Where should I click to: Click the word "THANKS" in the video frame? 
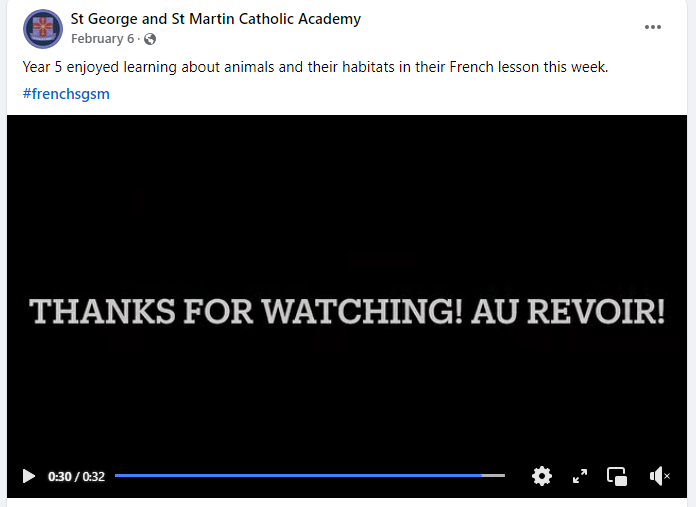pos(103,311)
